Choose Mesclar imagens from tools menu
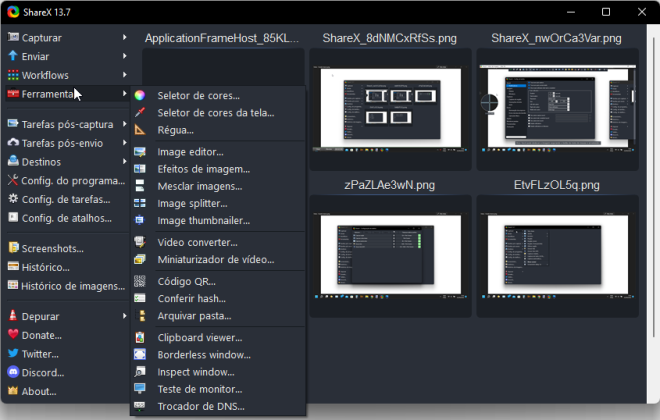Screen dimensions: 660x420 218,186
